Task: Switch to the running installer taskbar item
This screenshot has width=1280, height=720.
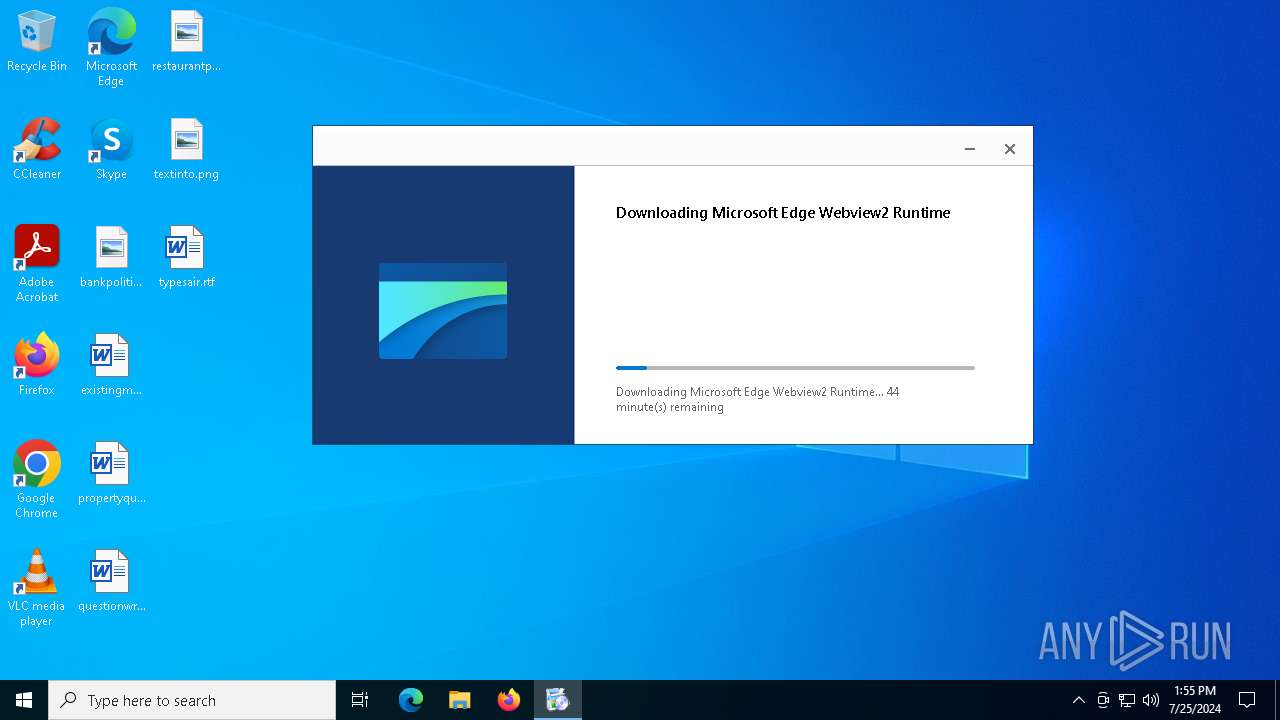Action: [557, 700]
